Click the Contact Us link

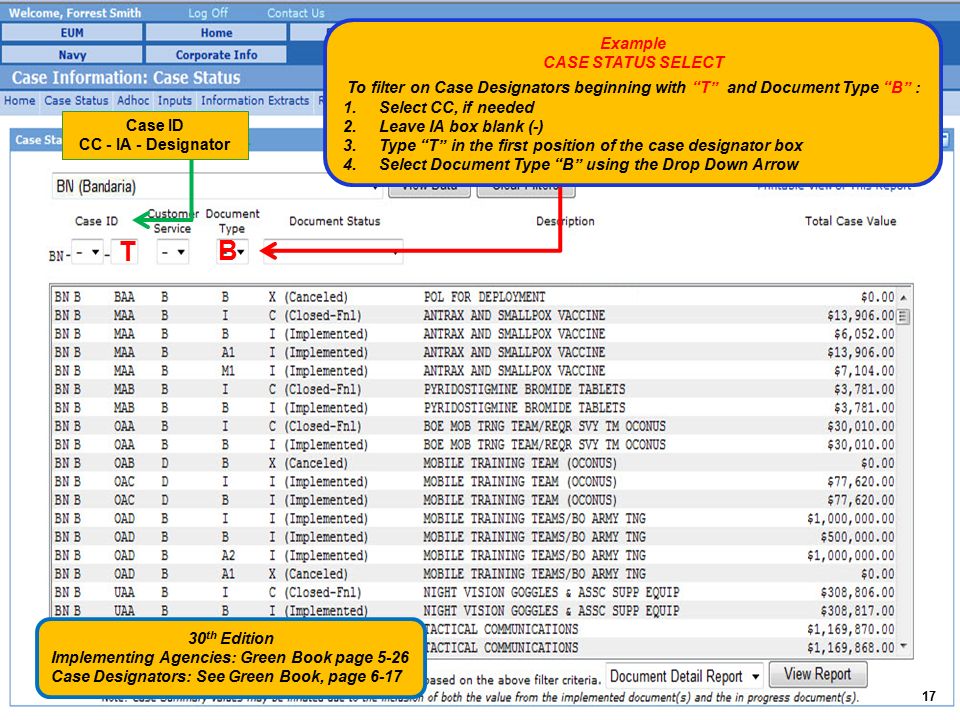tap(296, 13)
